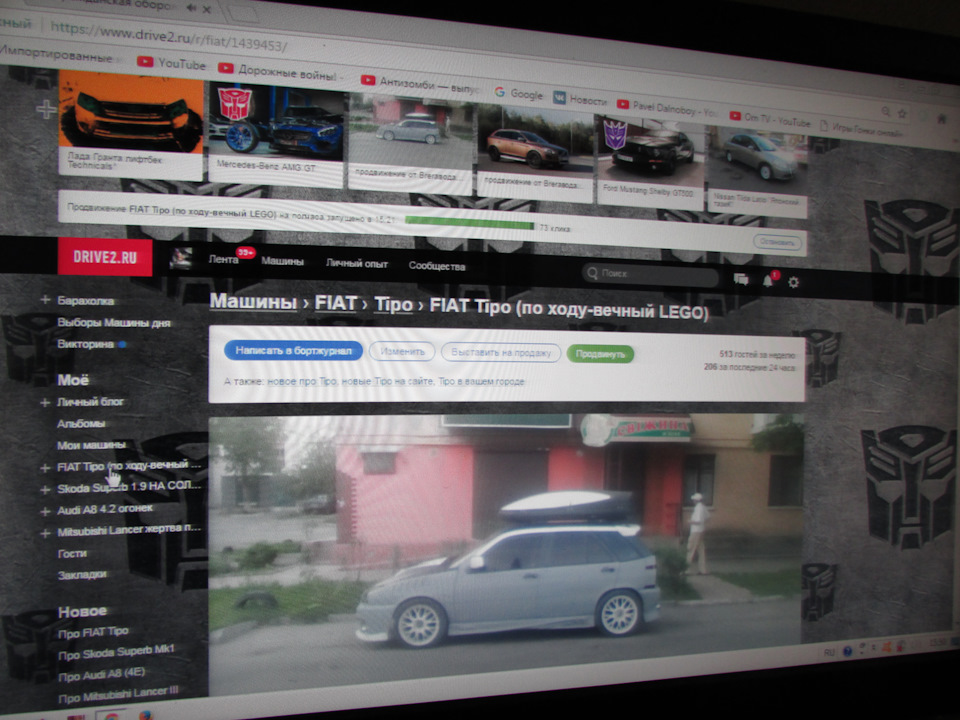
Task: Open the Лента menu item
Action: pos(223,260)
